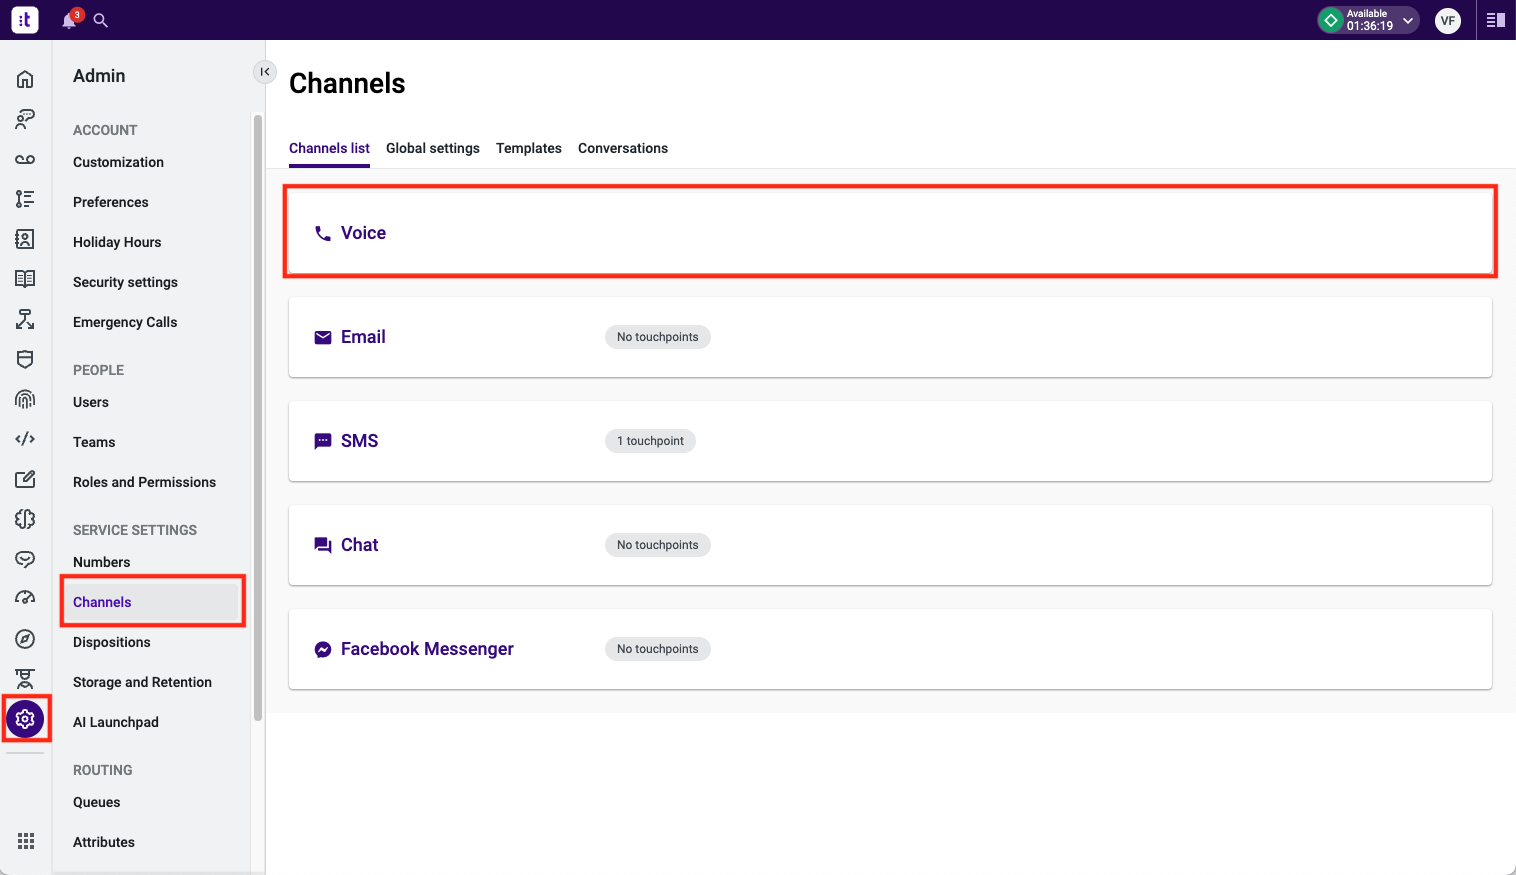
Task: Open Security settings
Action: [x=125, y=282]
